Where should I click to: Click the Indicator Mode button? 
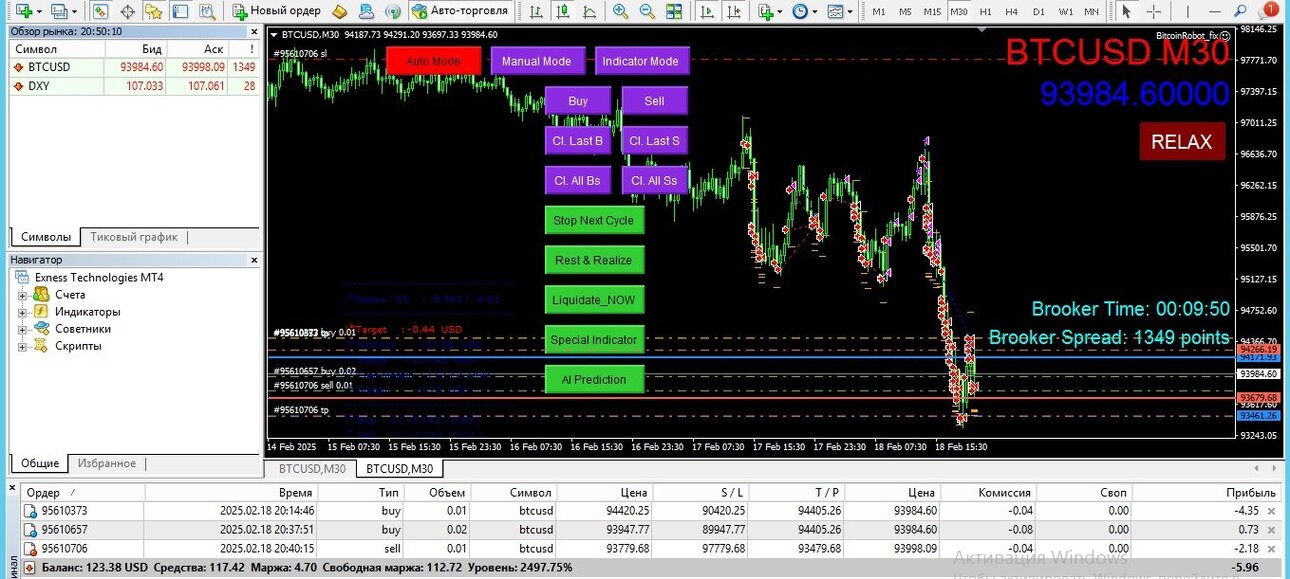(x=640, y=61)
